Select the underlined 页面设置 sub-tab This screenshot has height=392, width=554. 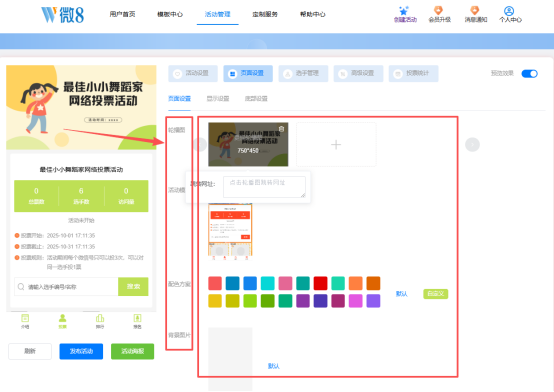[x=179, y=99]
